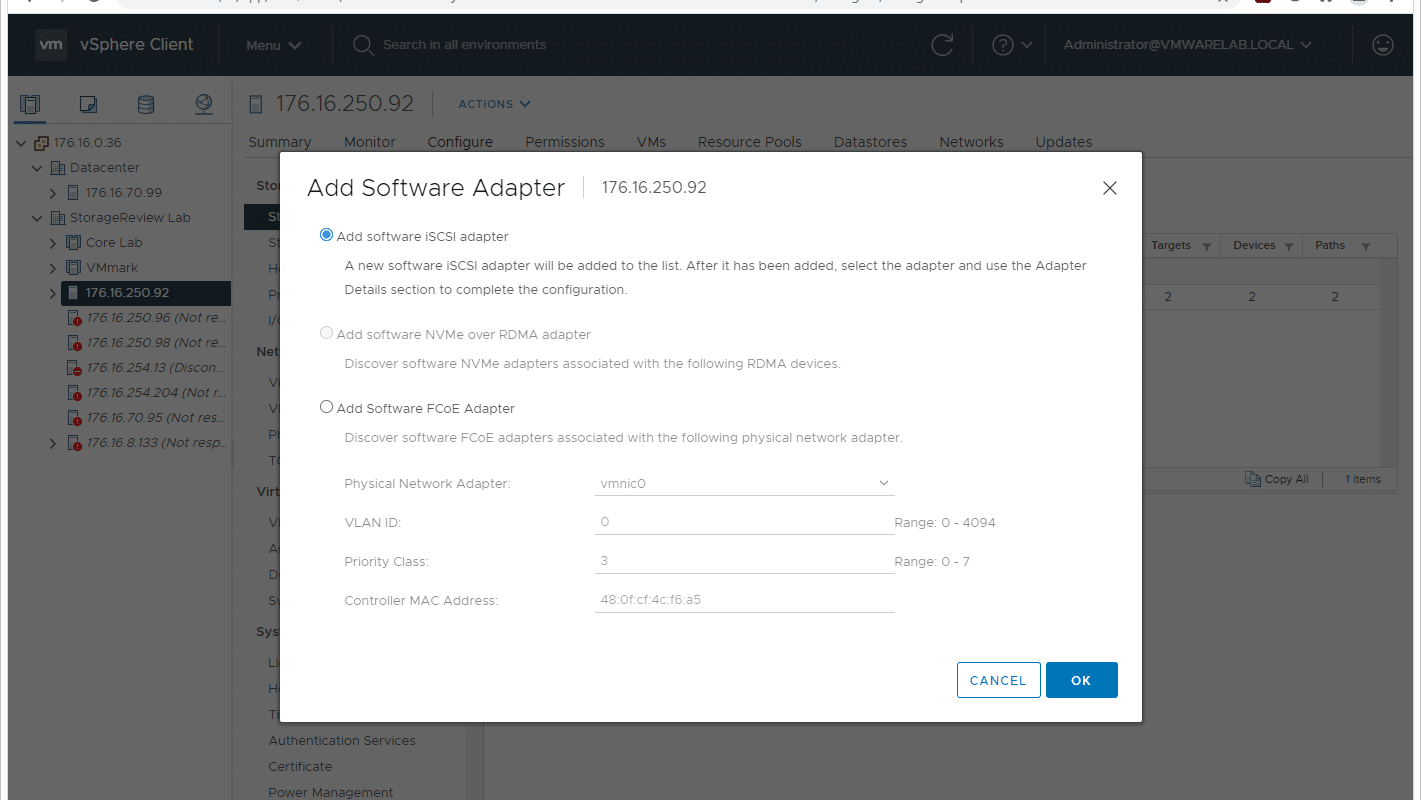Switch to the Summary tab
This screenshot has width=1421, height=800.
pyautogui.click(x=280, y=142)
